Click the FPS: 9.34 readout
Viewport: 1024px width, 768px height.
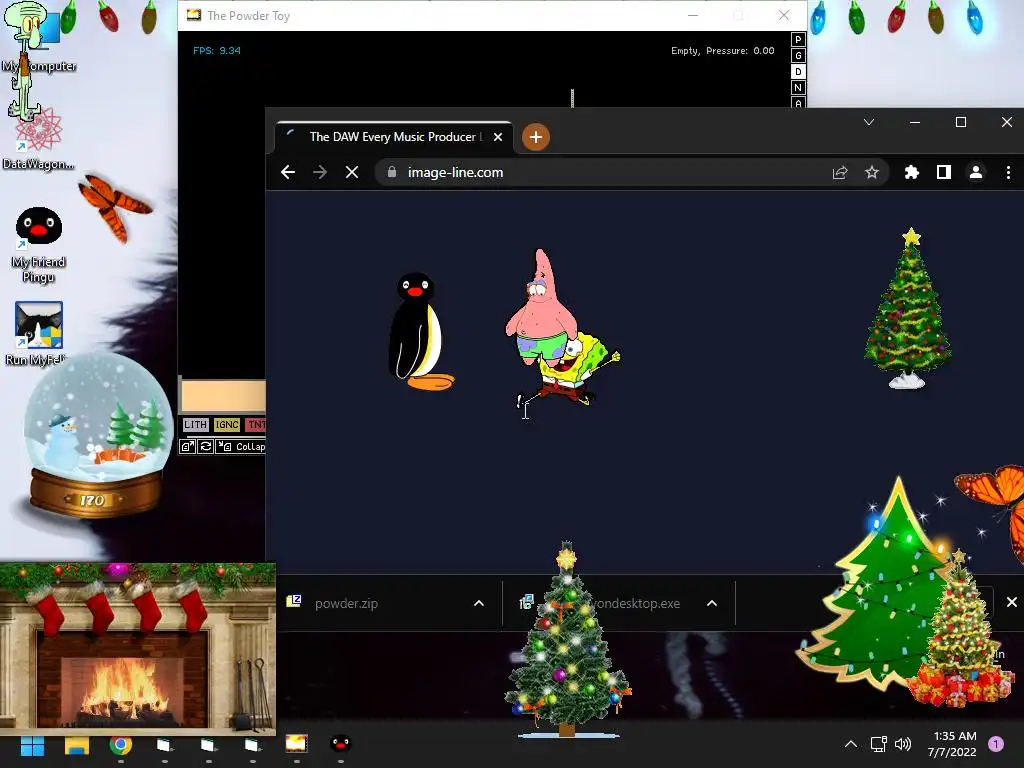coord(217,50)
